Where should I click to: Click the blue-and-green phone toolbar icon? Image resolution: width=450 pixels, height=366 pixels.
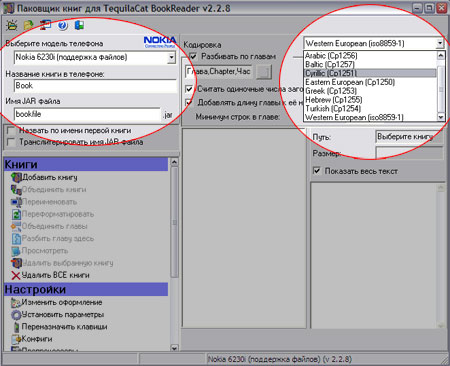click(x=79, y=25)
